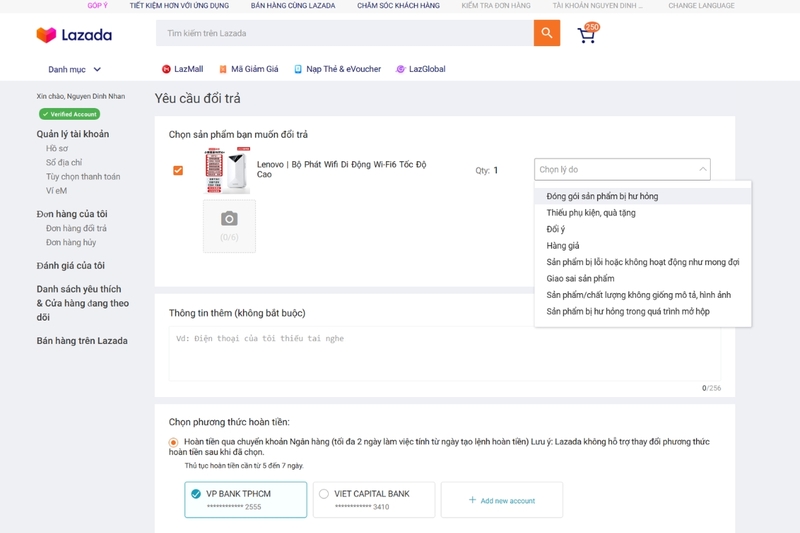The height and width of the screenshot is (533, 800).
Task: Open the Tài khoản Nguyen Dinh menu
Action: tap(597, 6)
